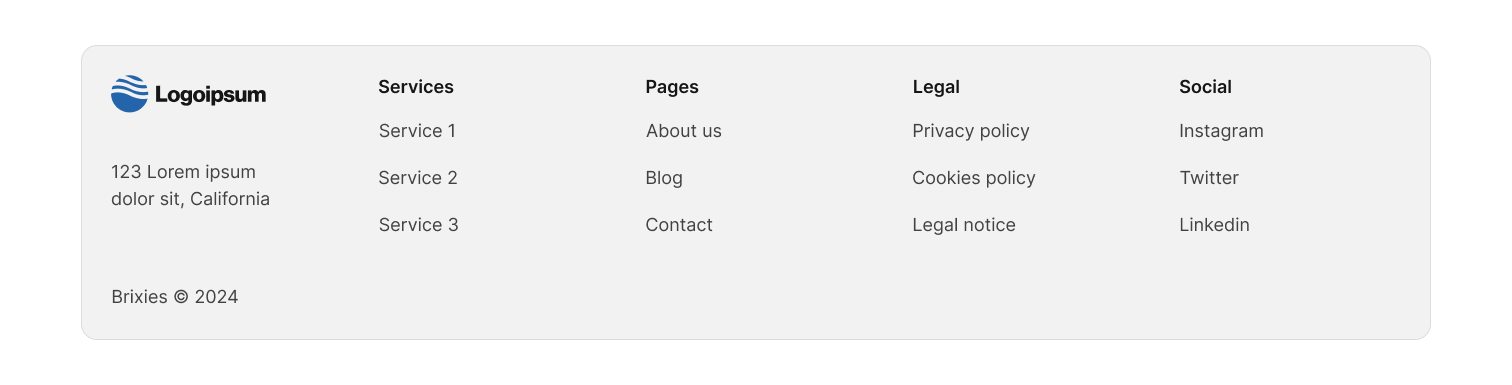Click the Brixies © 2024 copyright text
The width and height of the screenshot is (1512, 385).
coord(175,297)
